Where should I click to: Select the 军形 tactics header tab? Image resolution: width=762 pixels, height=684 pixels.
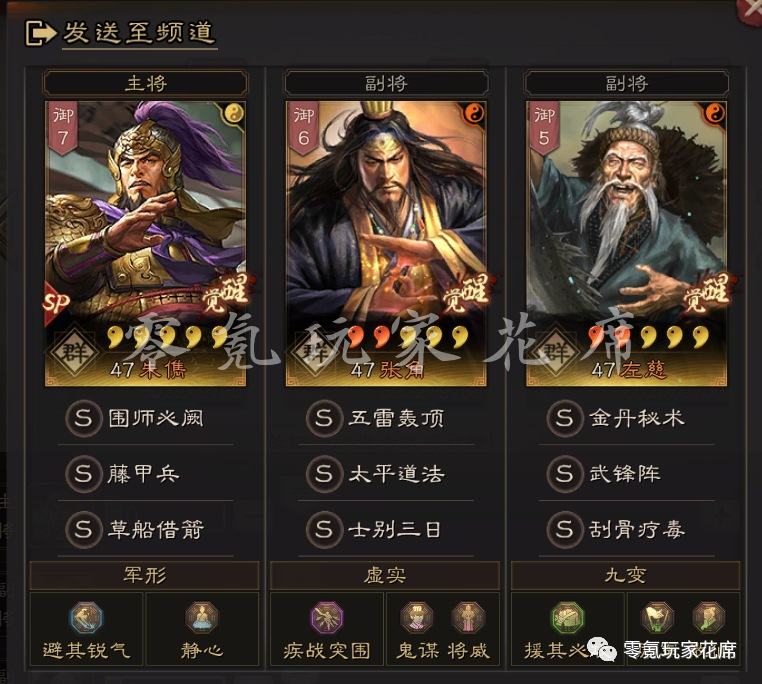tap(144, 576)
